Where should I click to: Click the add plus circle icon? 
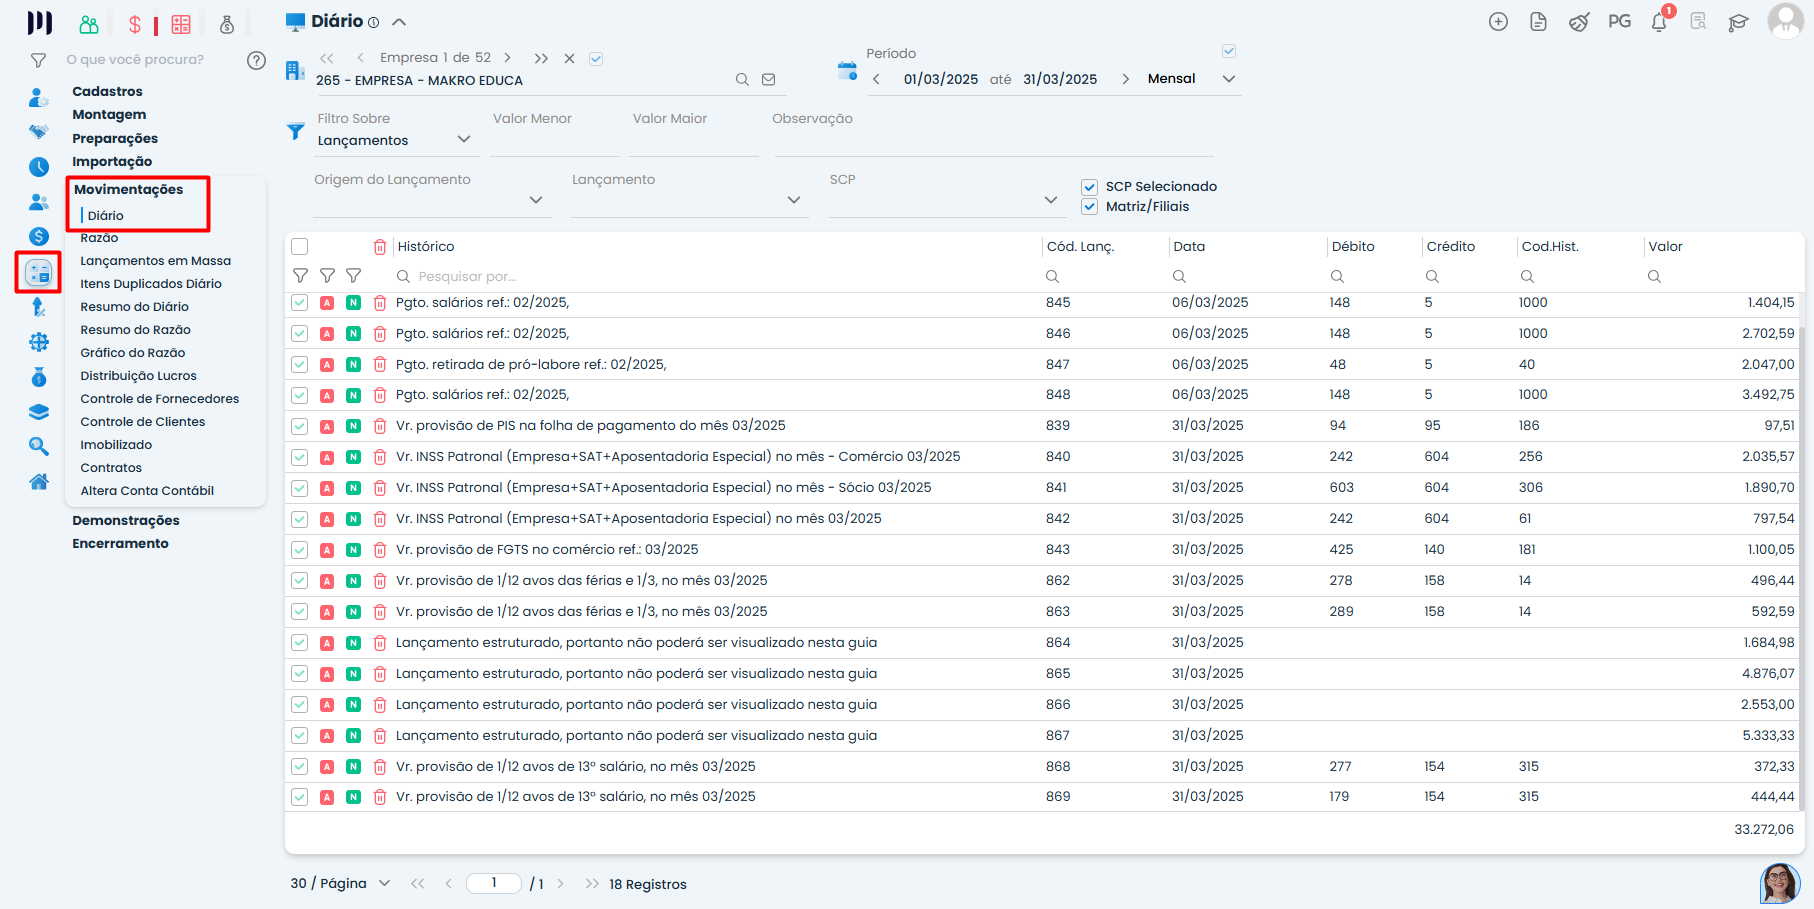pyautogui.click(x=1498, y=22)
